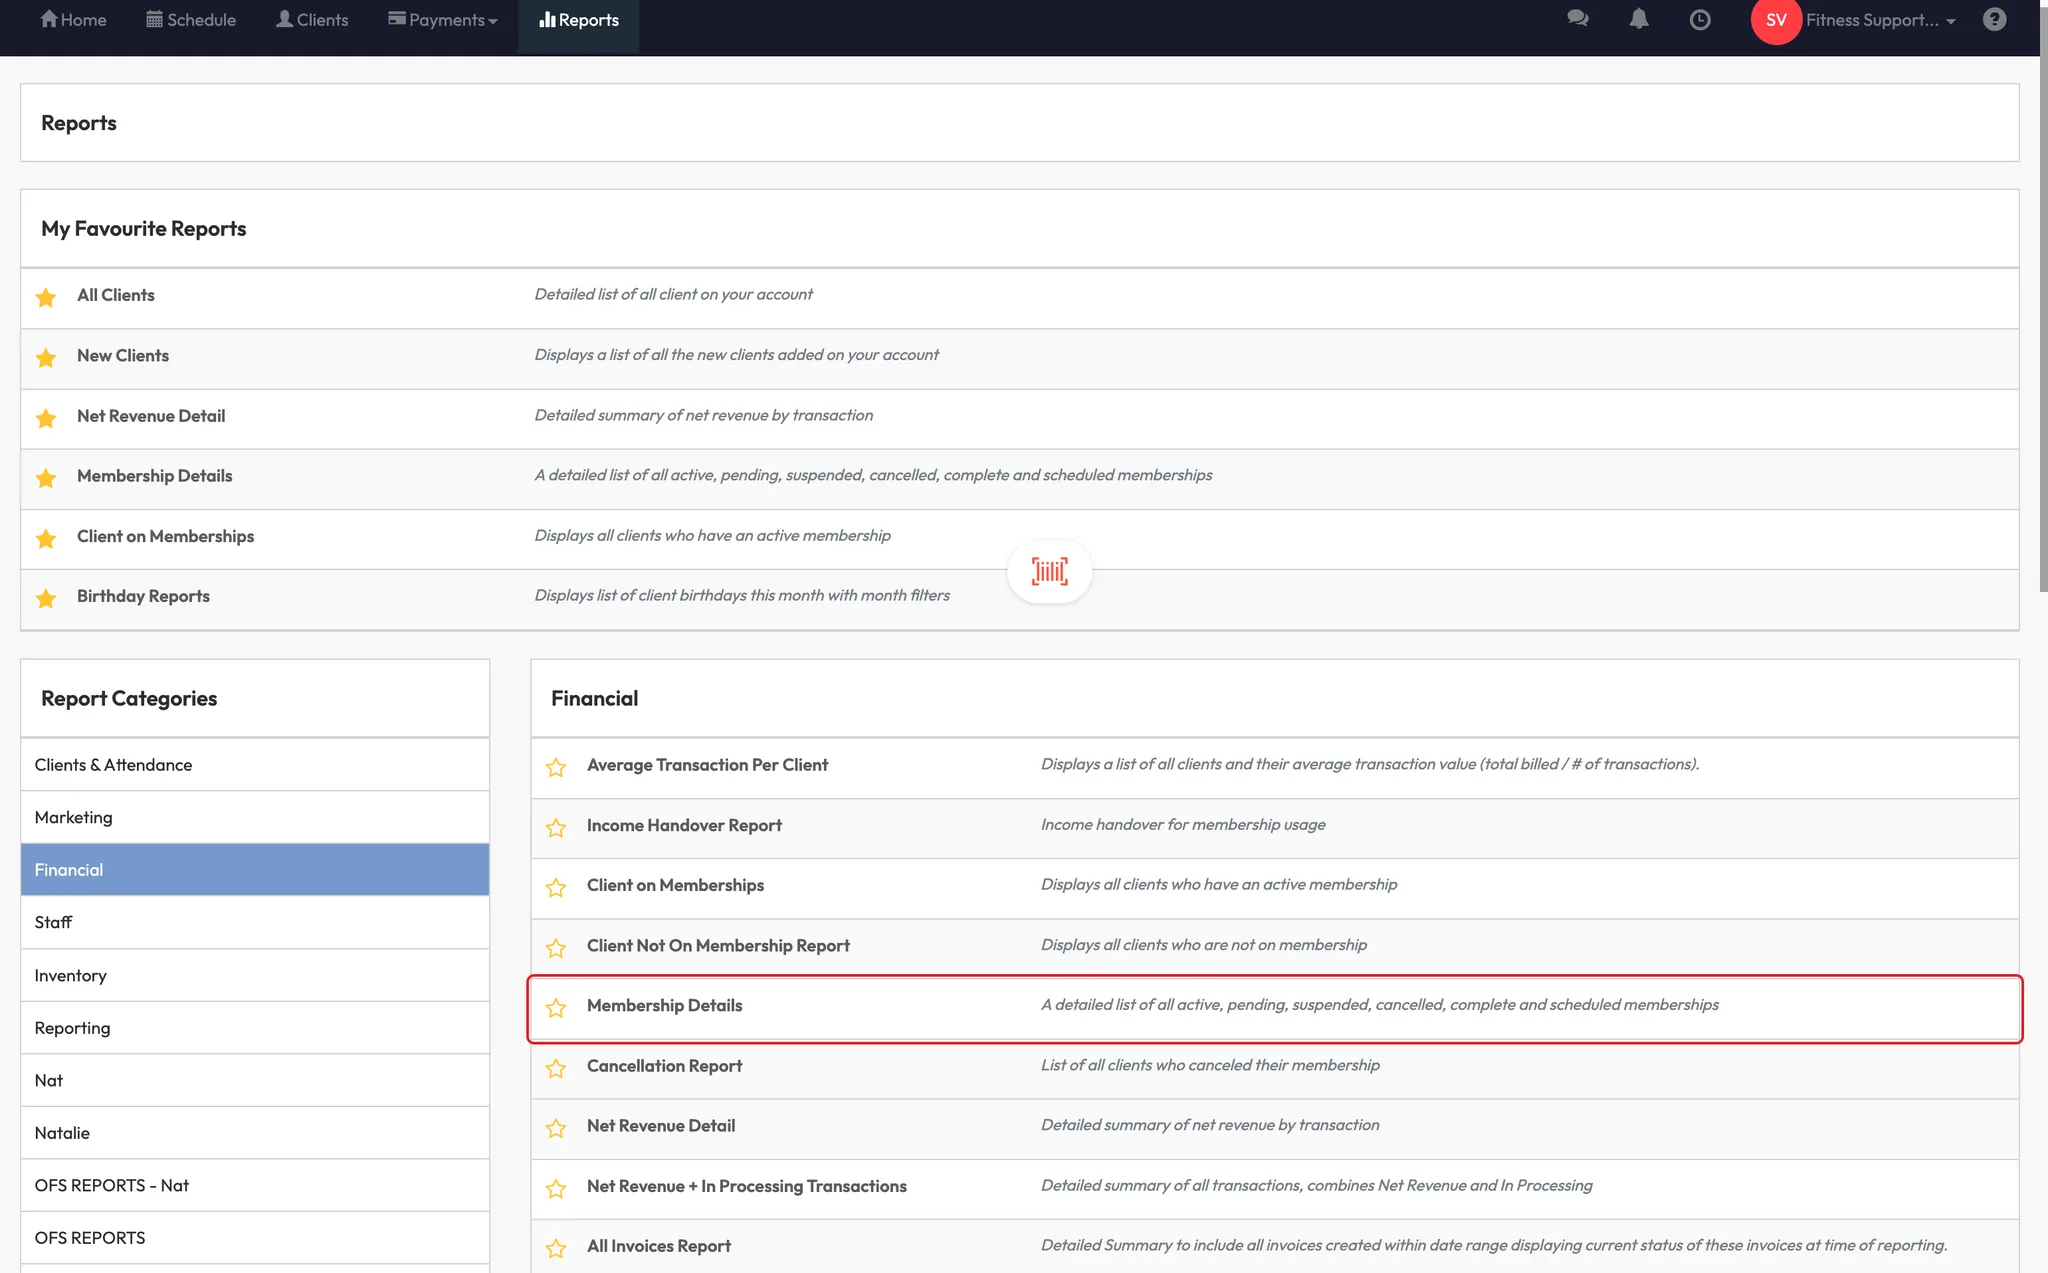Click the help question mark icon
Image resolution: width=2048 pixels, height=1273 pixels.
(1994, 20)
